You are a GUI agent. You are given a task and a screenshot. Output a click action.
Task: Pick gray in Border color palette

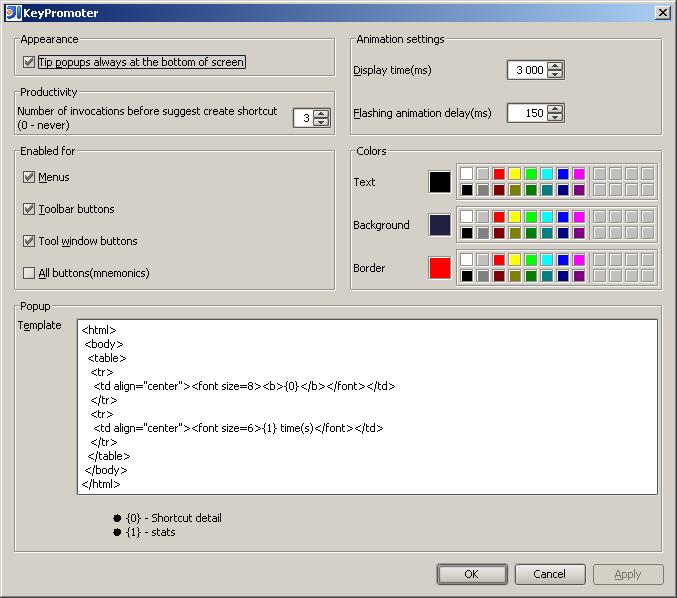[483, 276]
